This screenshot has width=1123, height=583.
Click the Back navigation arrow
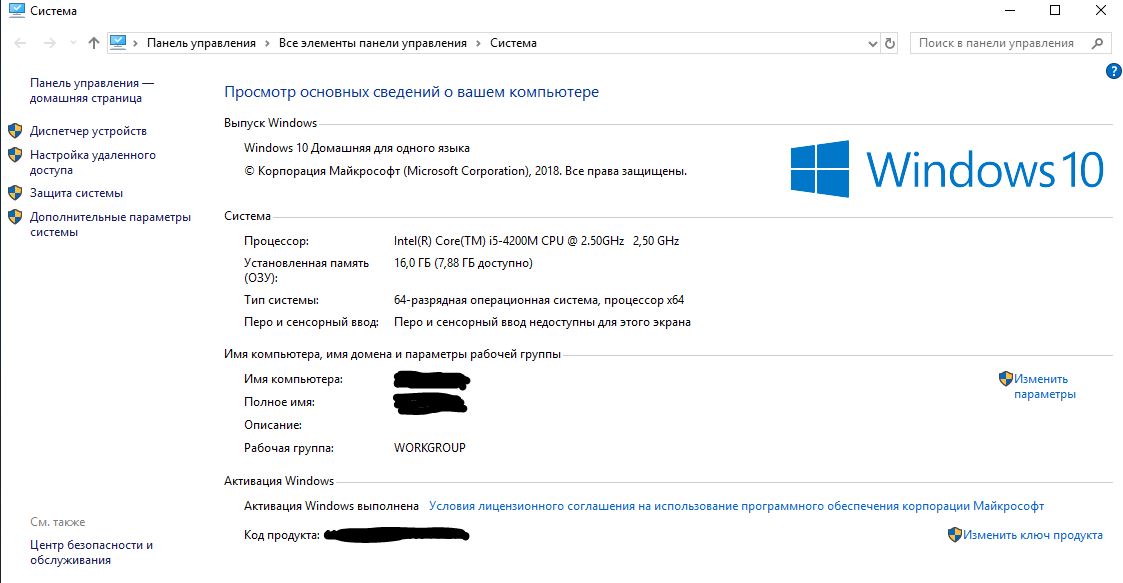coord(20,43)
